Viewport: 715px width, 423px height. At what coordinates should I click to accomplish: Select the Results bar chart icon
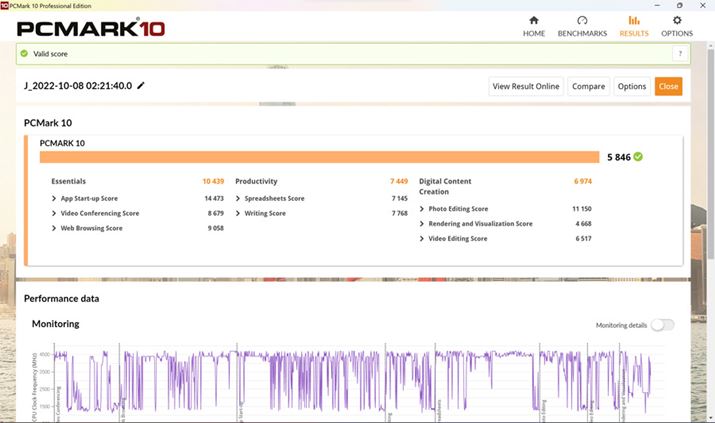coord(633,20)
